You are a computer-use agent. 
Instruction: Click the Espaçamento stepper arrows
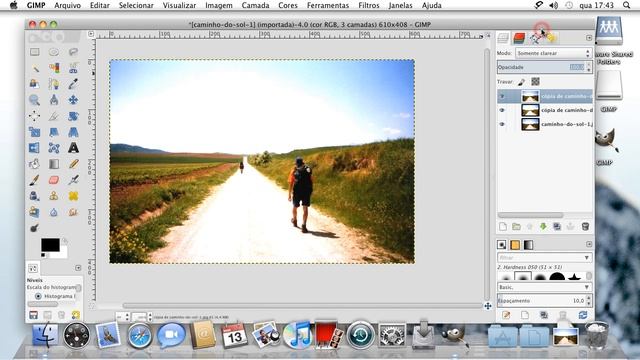tap(589, 301)
